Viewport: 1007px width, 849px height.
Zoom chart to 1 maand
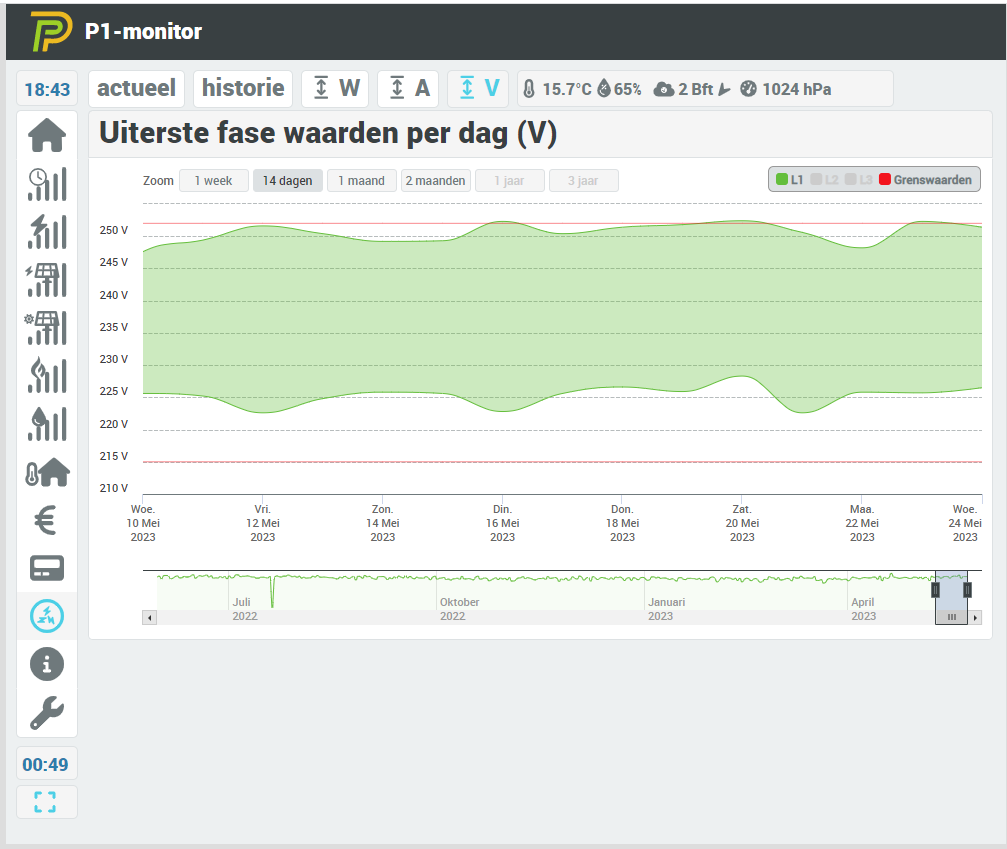[361, 180]
